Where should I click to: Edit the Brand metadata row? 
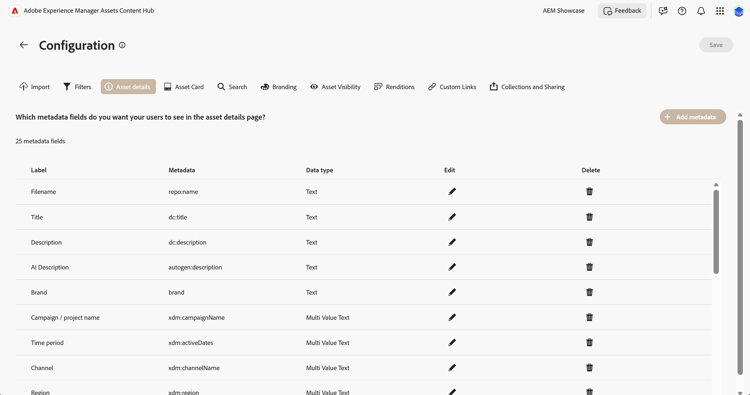tap(452, 292)
